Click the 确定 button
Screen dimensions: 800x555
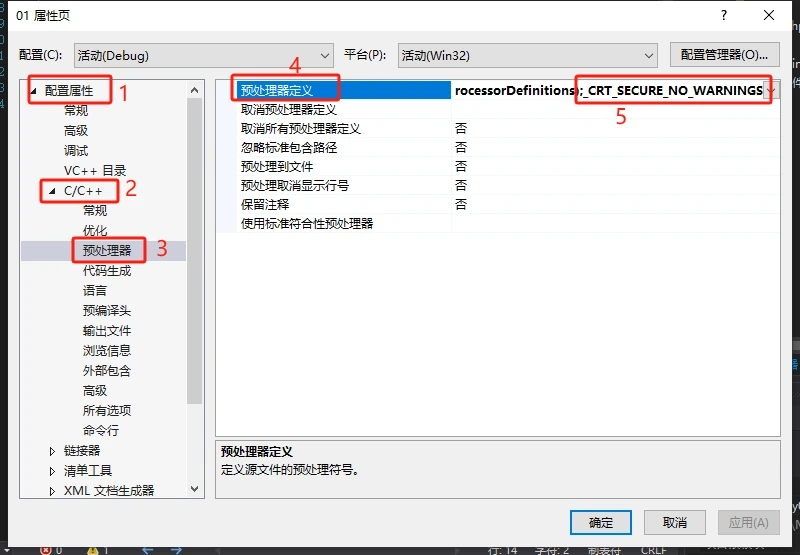(601, 522)
